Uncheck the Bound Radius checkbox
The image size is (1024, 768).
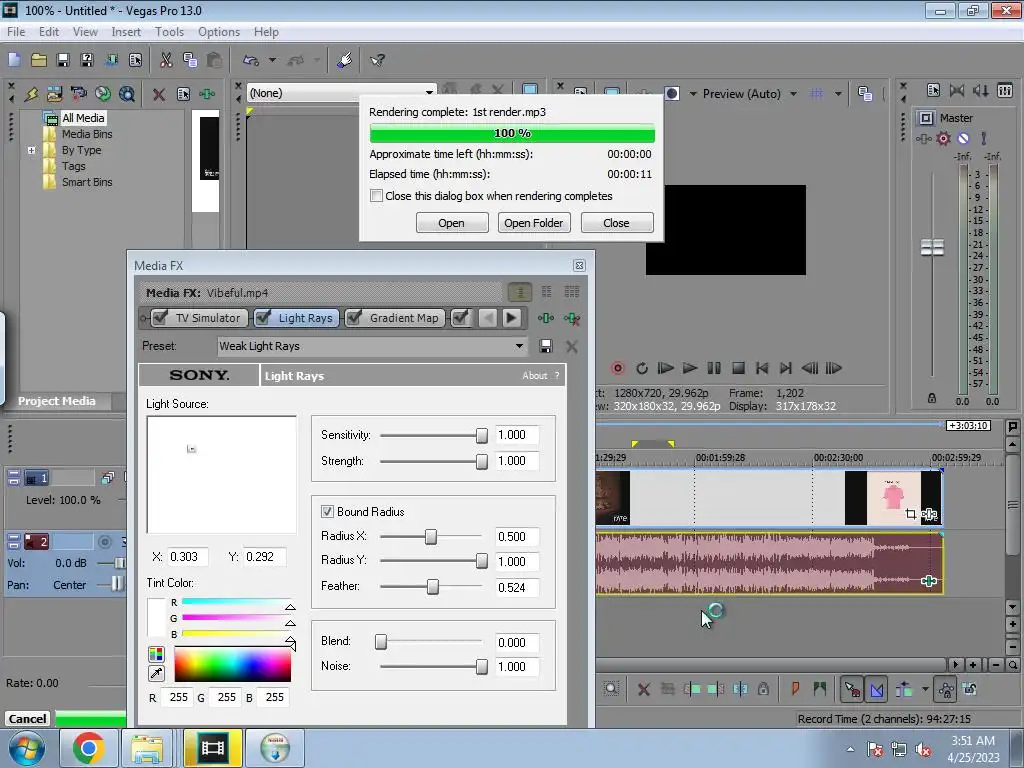327,511
